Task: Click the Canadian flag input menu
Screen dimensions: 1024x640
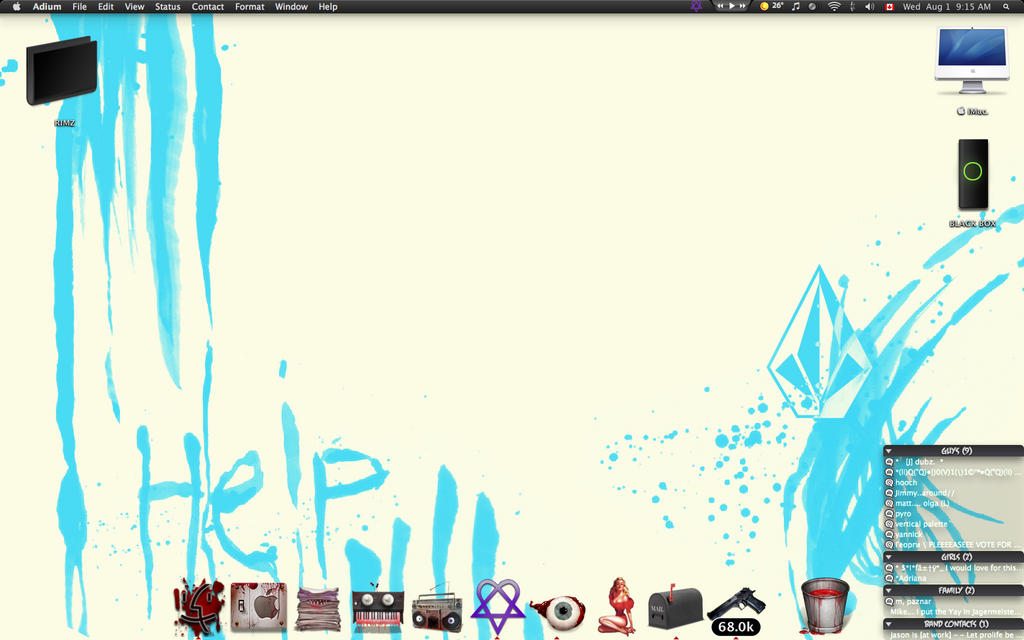Action: (x=889, y=7)
